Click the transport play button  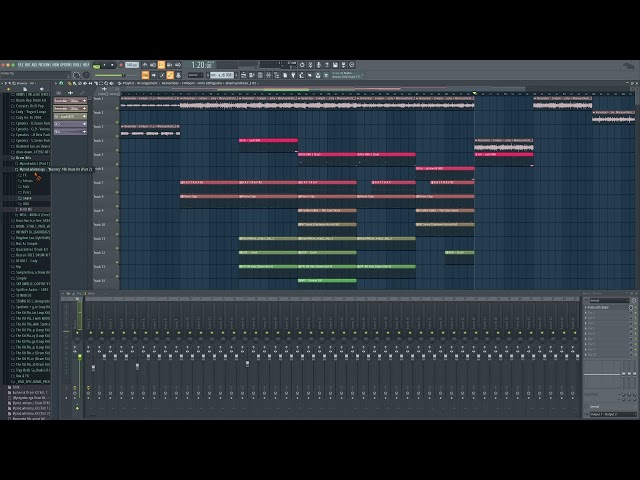(x=104, y=65)
